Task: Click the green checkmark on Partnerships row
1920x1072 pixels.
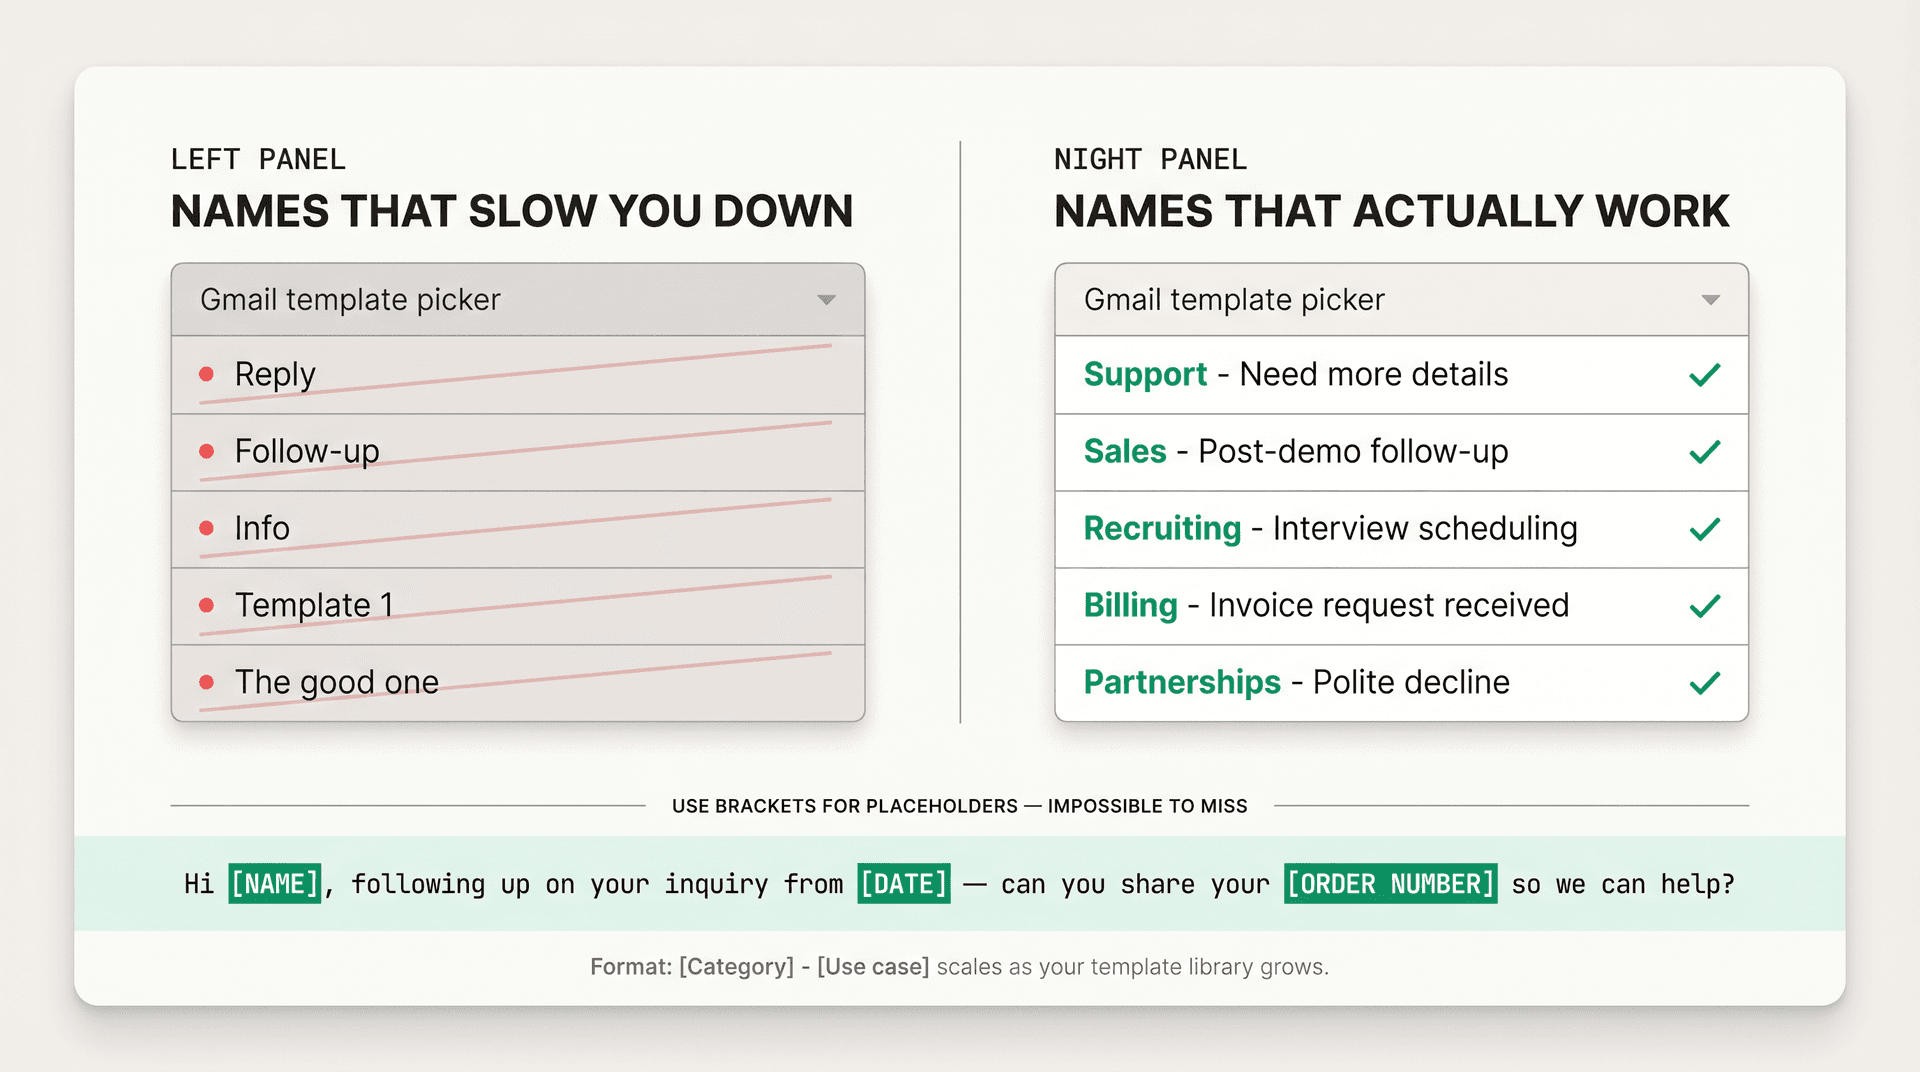Action: [1704, 683]
